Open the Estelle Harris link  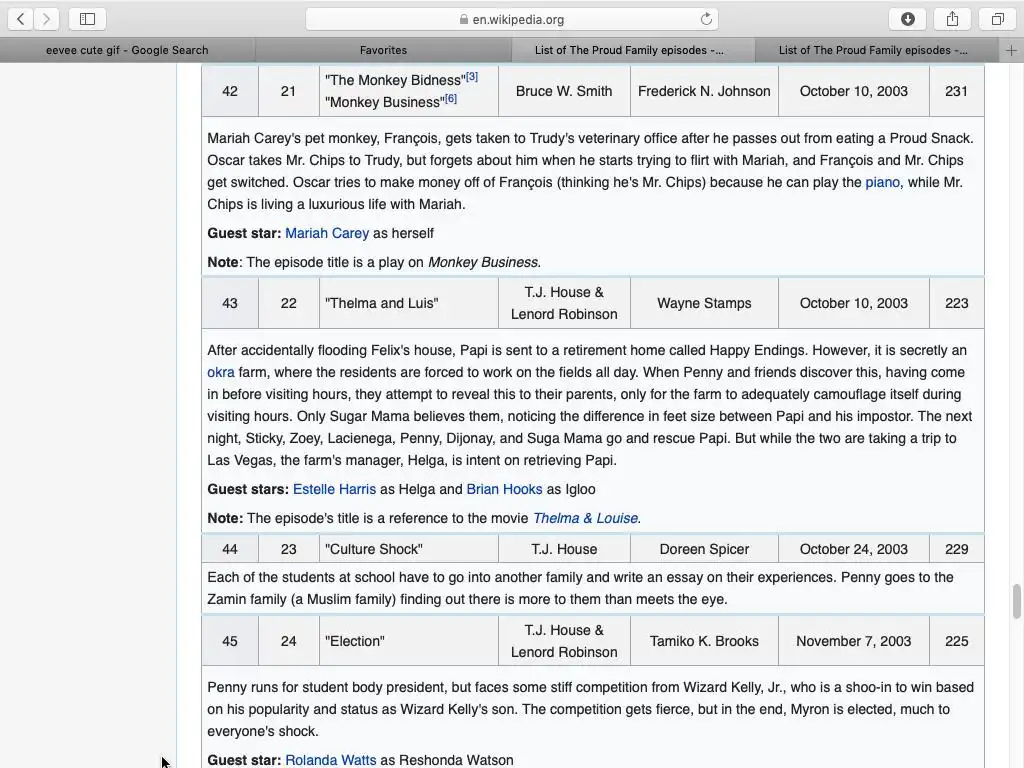click(x=334, y=489)
